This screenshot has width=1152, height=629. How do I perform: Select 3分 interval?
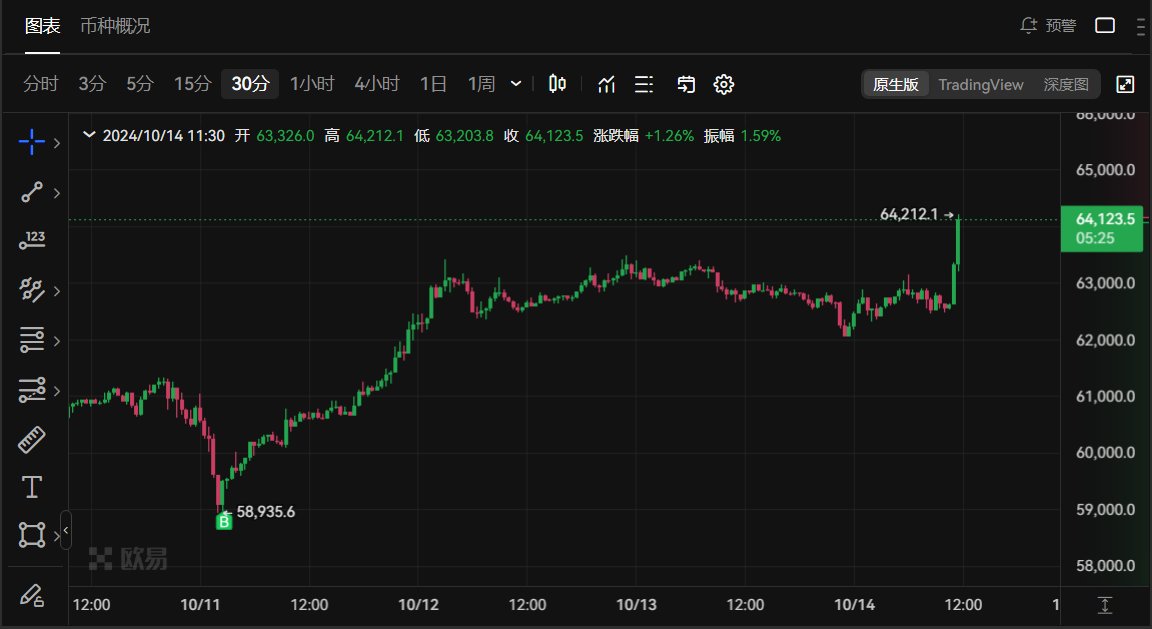click(92, 84)
